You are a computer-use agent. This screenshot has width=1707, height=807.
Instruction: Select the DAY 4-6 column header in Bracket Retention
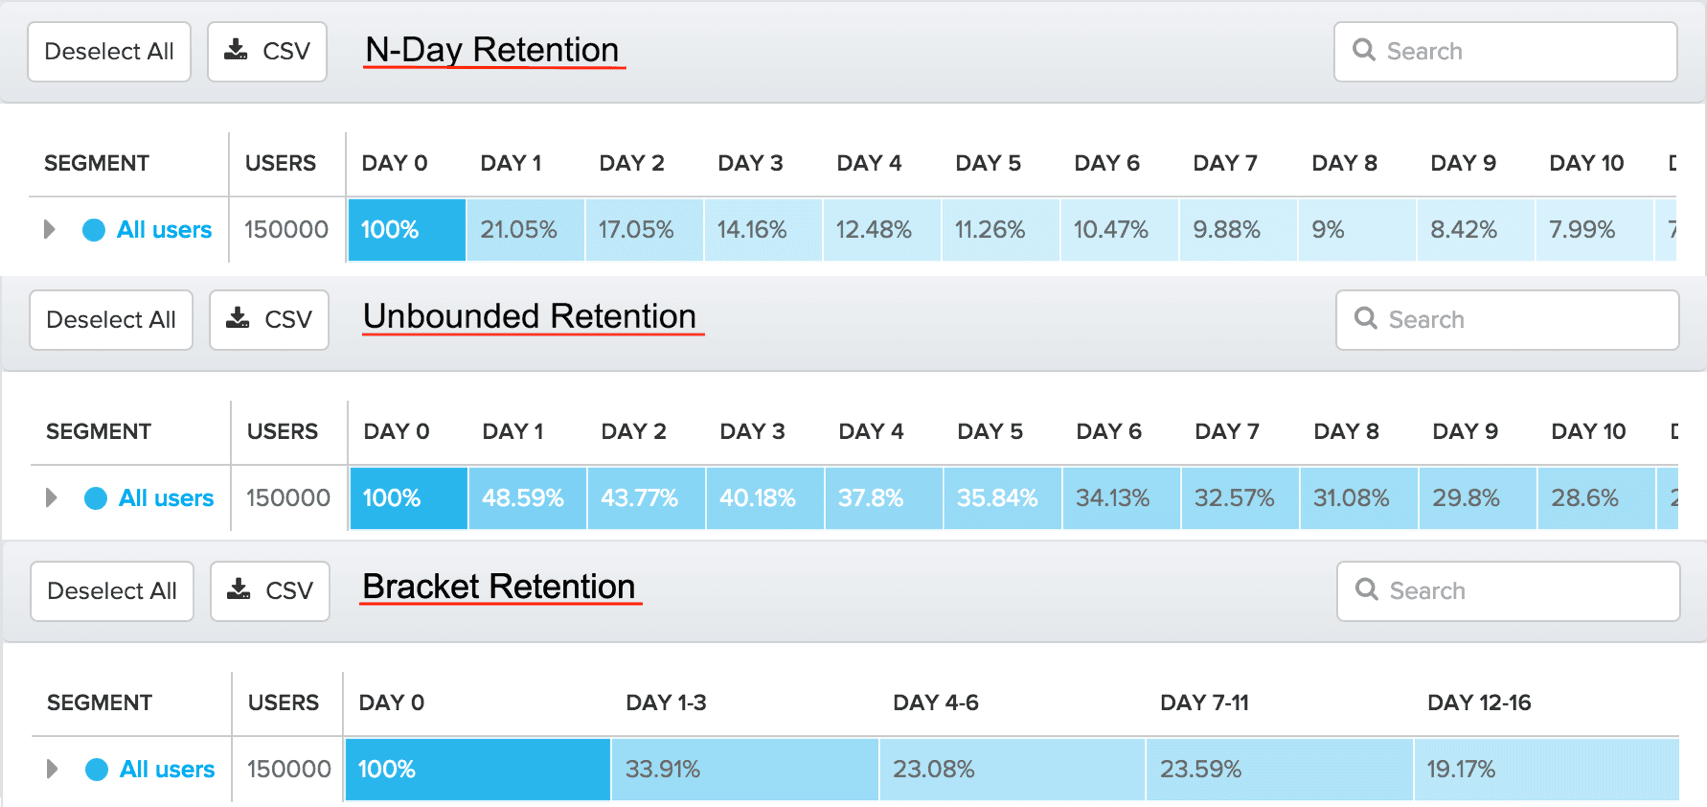(936, 703)
